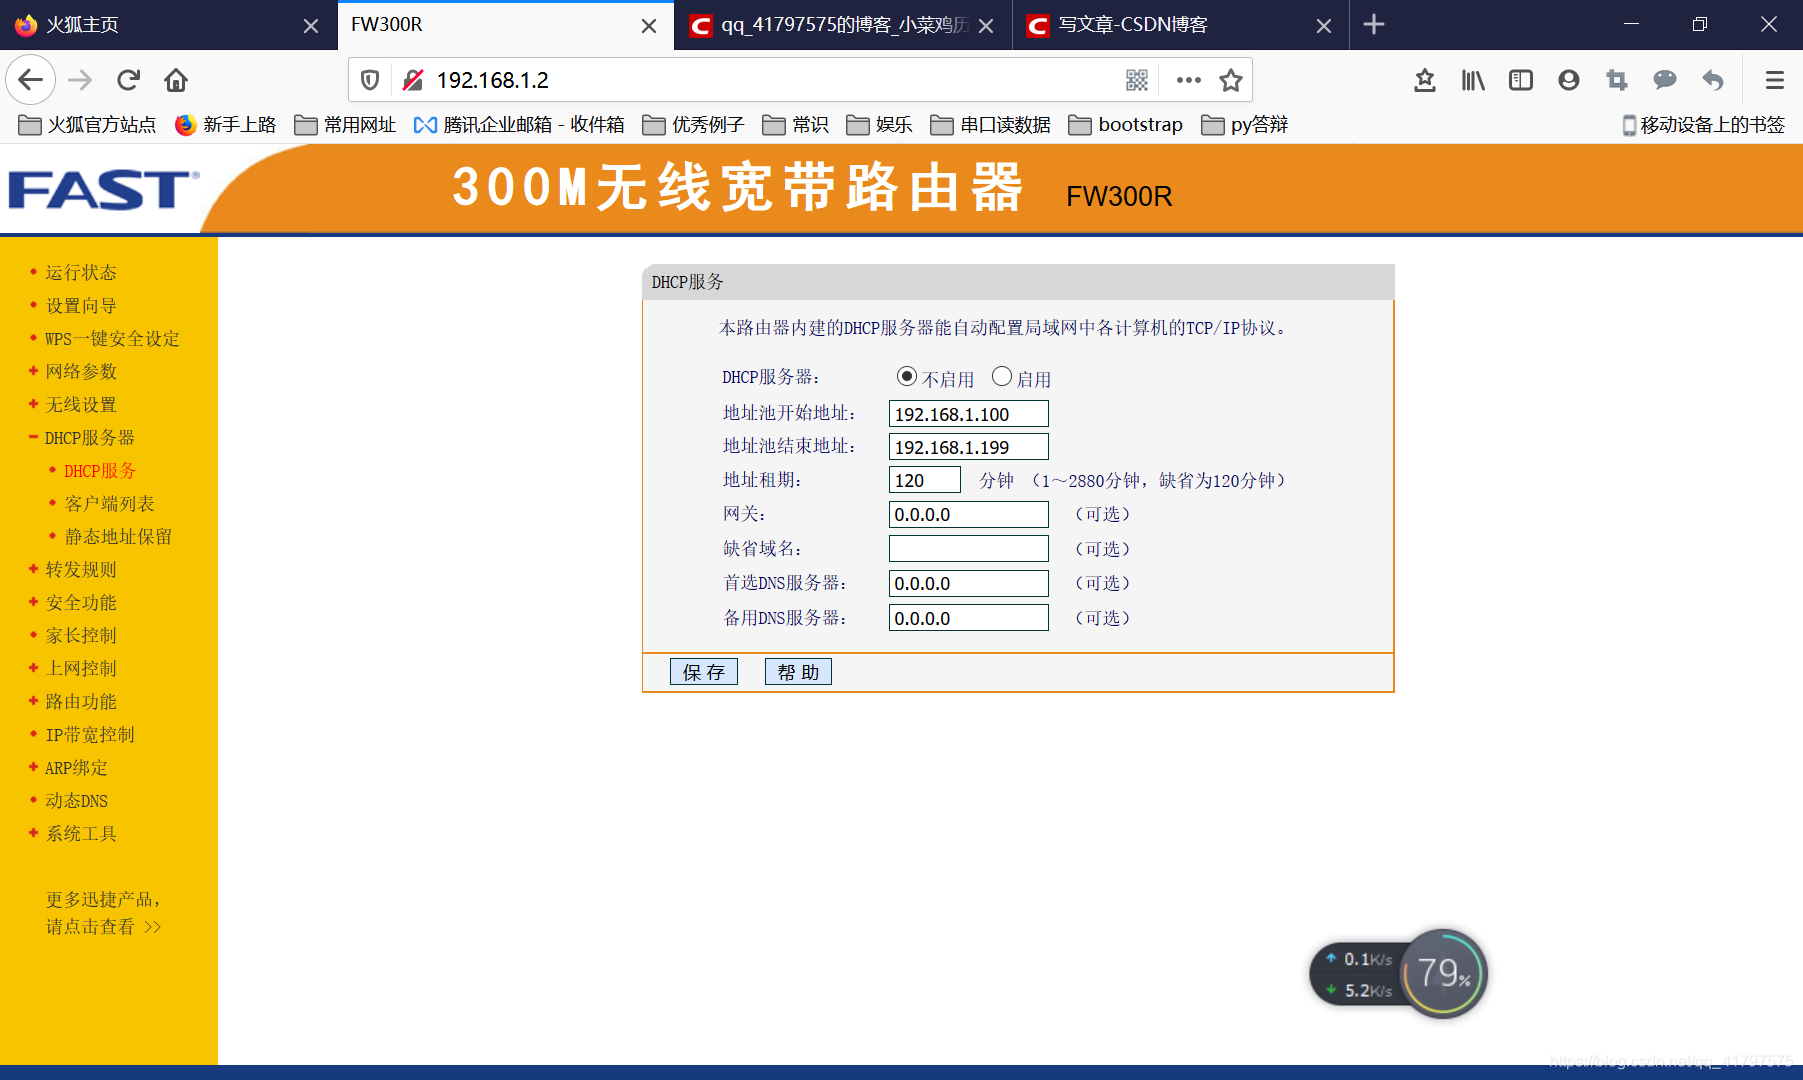Click the tracking protection shield icon
The width and height of the screenshot is (1803, 1080).
tap(370, 80)
